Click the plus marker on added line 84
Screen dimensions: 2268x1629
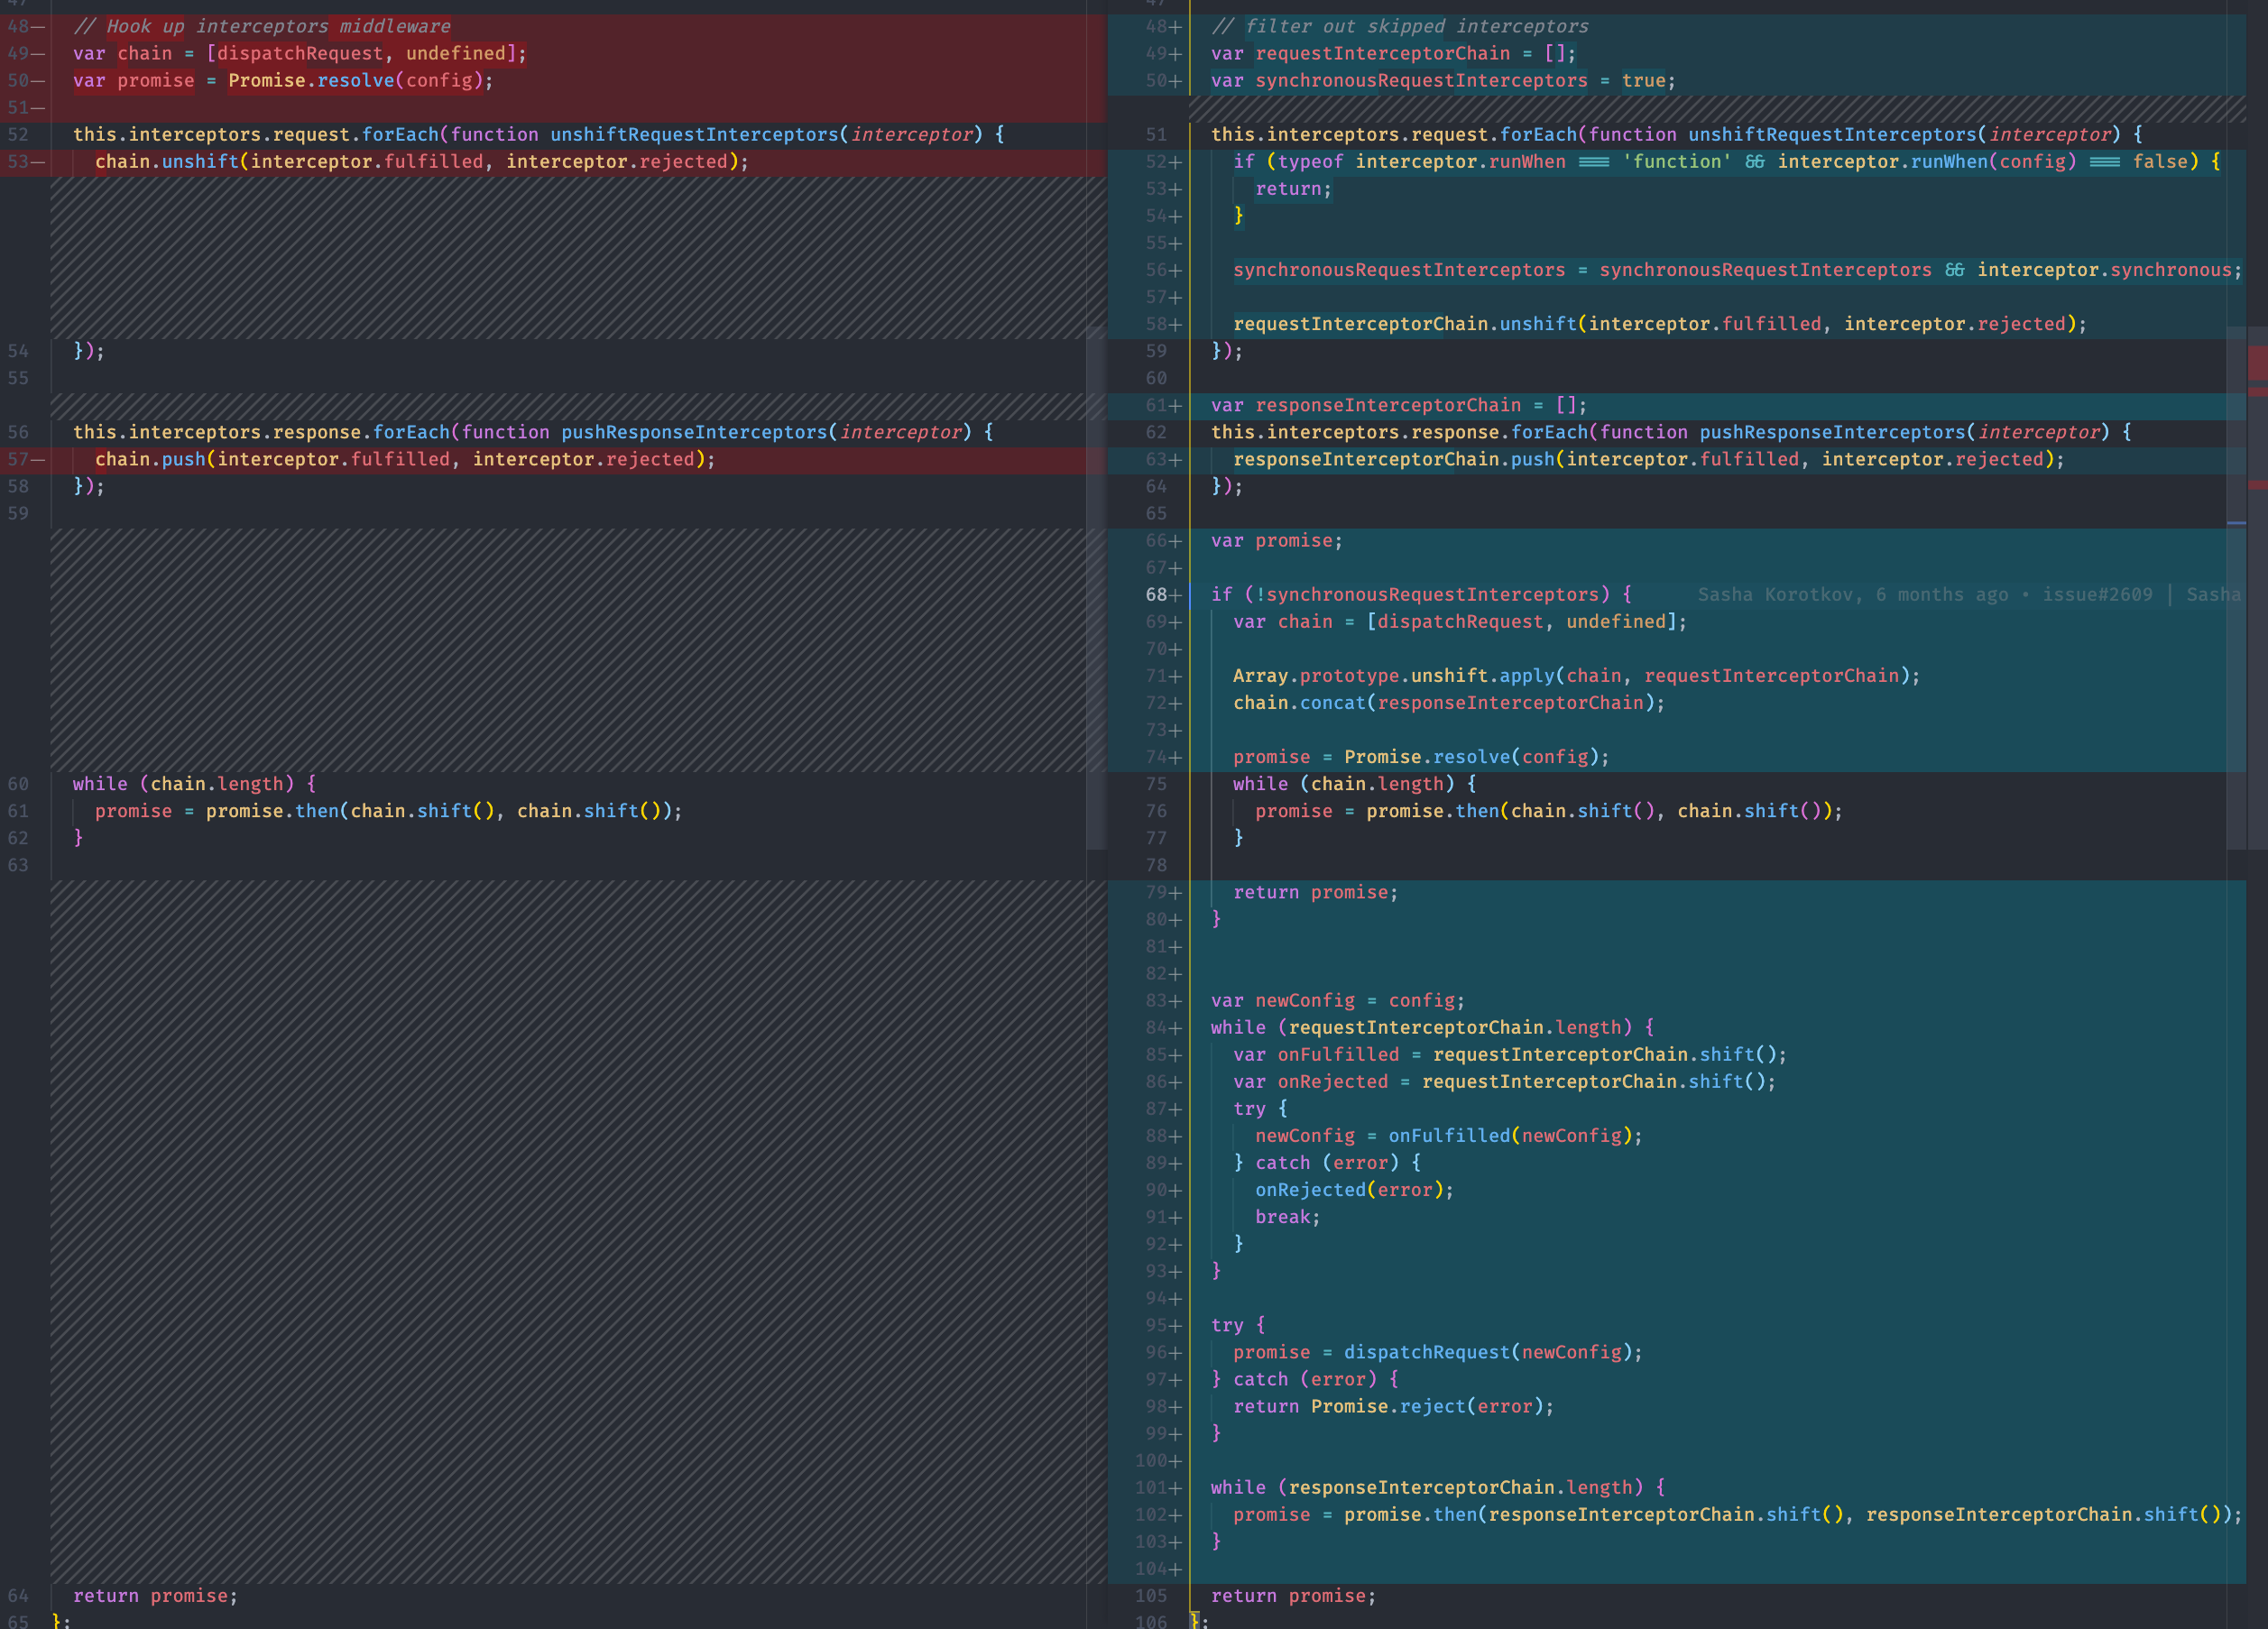(x=1176, y=1028)
